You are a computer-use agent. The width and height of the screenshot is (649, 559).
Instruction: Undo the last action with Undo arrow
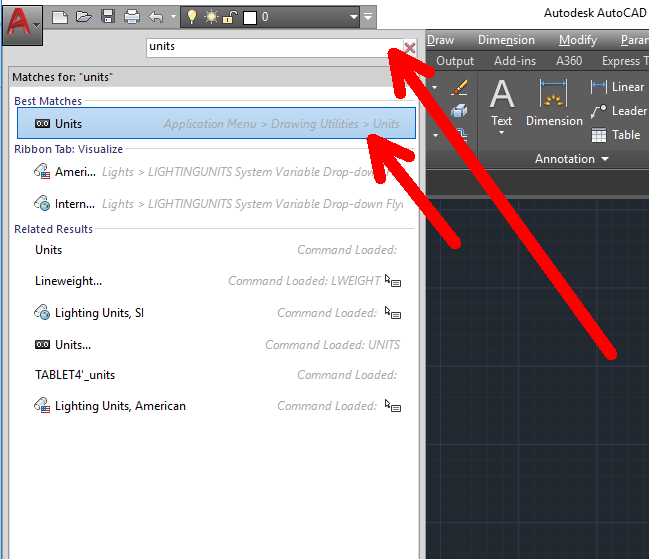[156, 17]
